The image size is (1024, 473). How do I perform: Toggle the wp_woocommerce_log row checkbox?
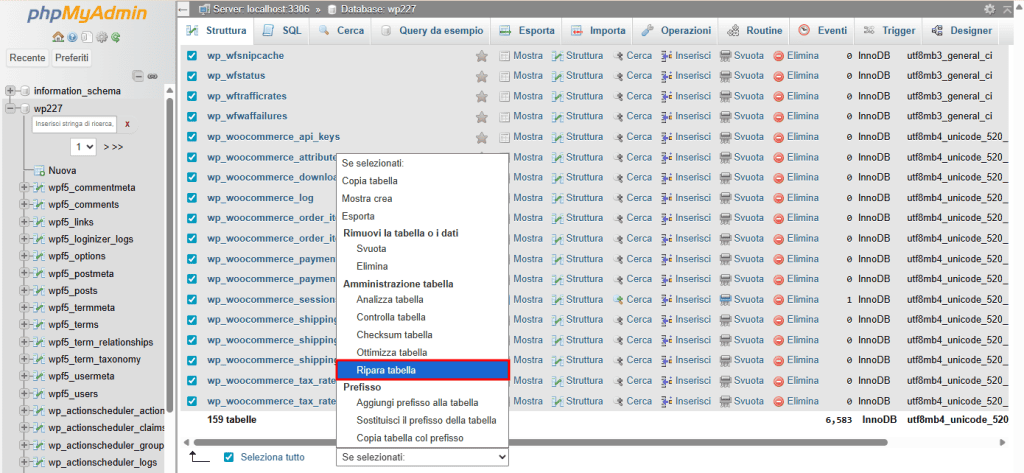click(x=191, y=198)
